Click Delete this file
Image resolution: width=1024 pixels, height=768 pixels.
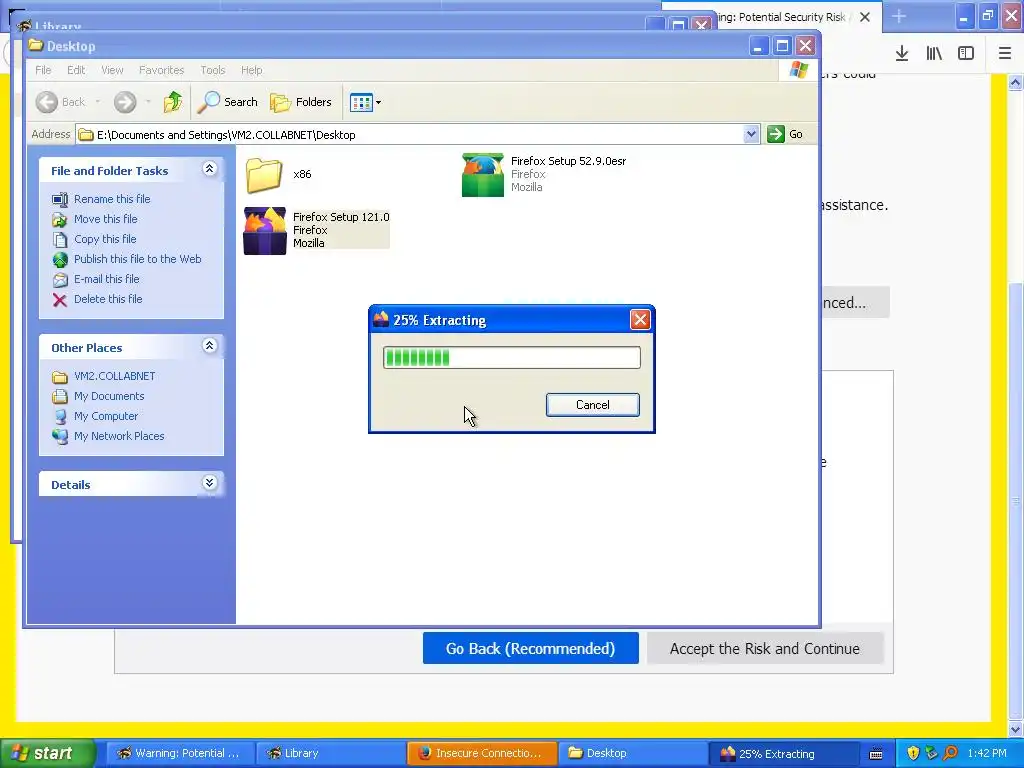108,299
